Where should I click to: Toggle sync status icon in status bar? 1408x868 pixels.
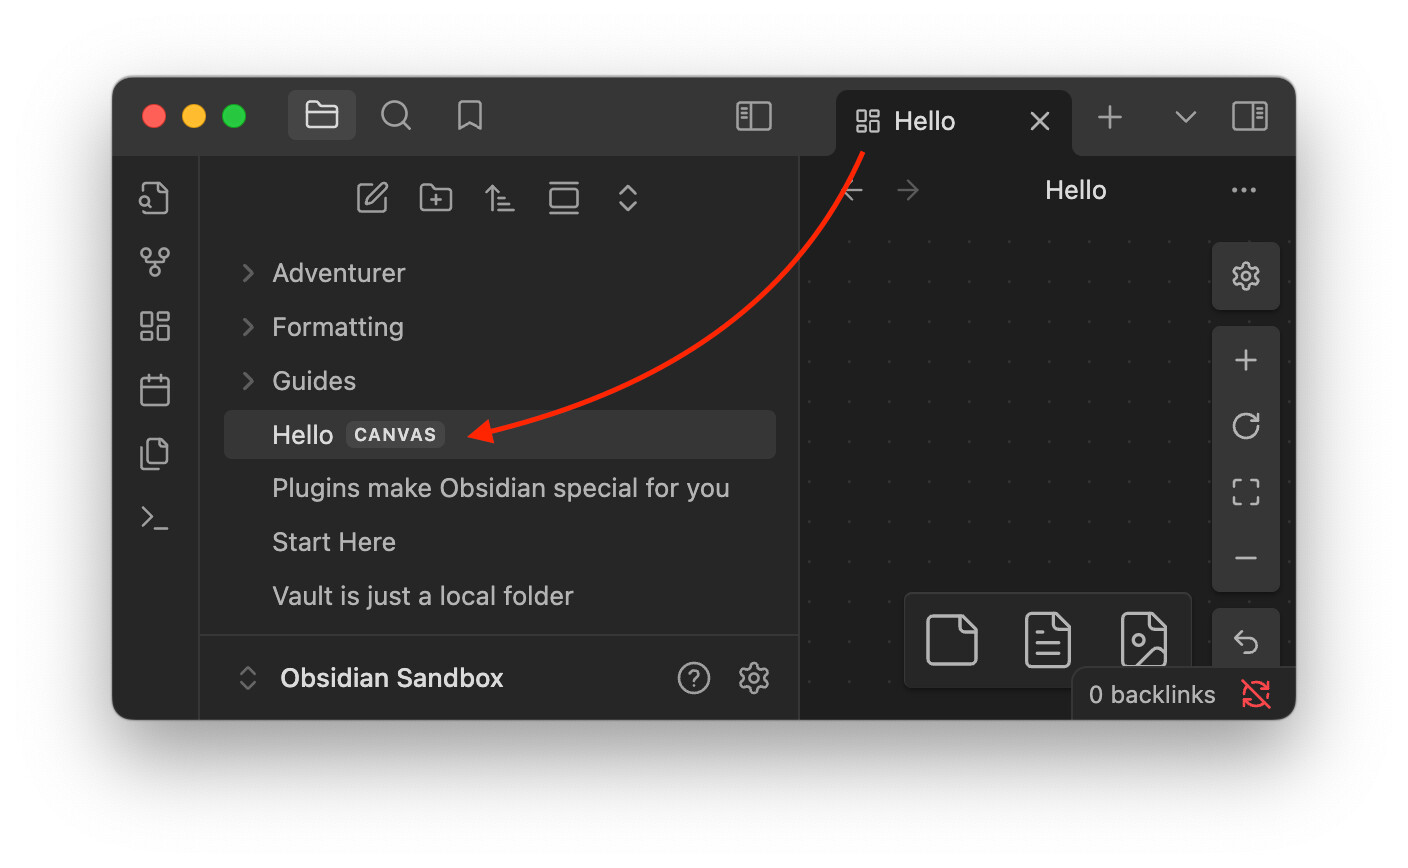point(1256,694)
